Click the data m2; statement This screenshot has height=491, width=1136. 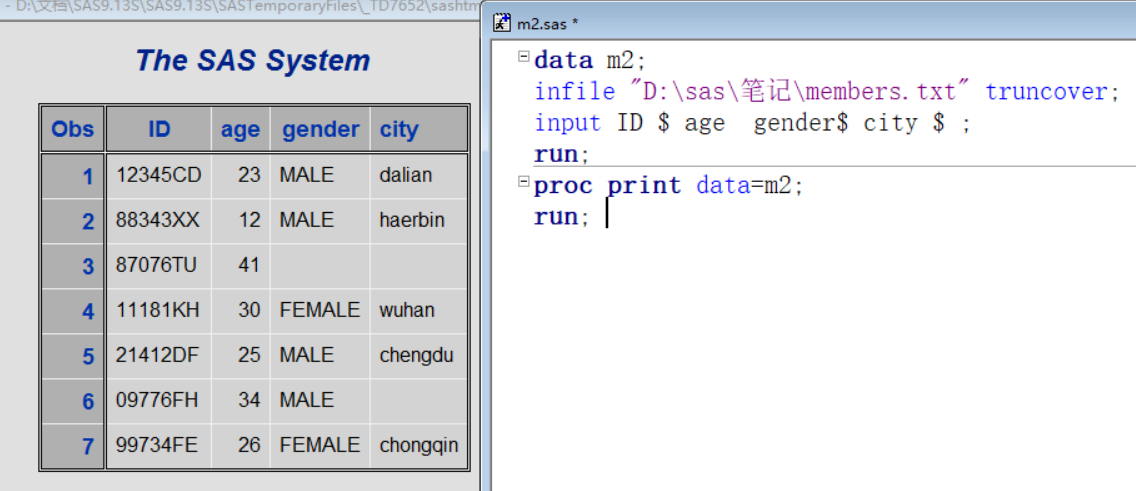click(x=588, y=60)
